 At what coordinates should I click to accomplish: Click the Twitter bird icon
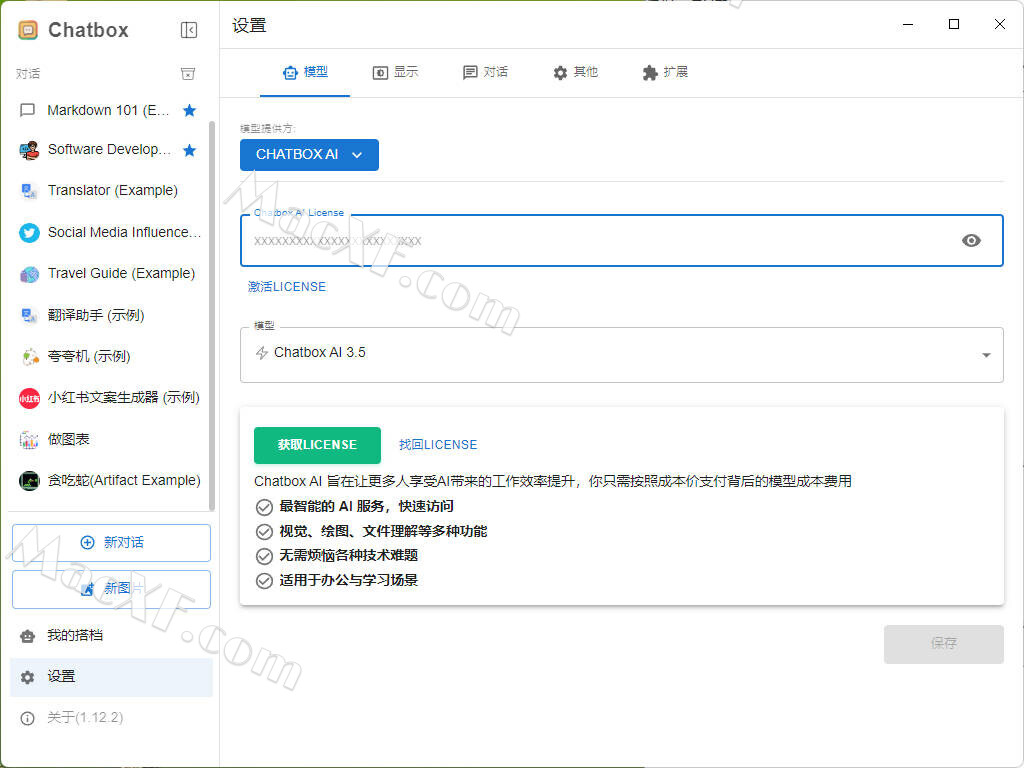point(29,232)
